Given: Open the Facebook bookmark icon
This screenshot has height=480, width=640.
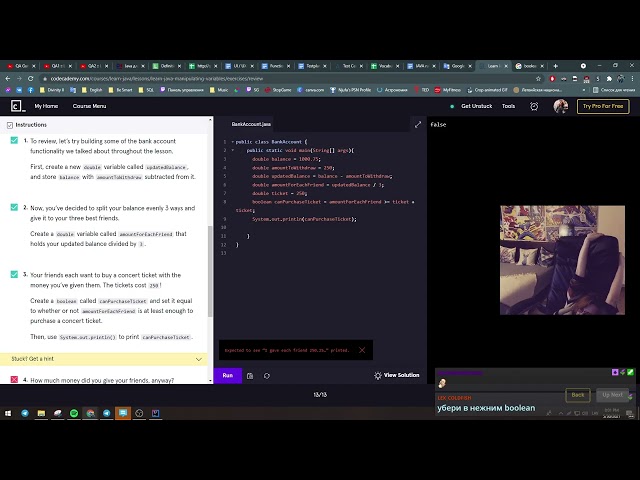Looking at the screenshot, I should pos(31,90).
